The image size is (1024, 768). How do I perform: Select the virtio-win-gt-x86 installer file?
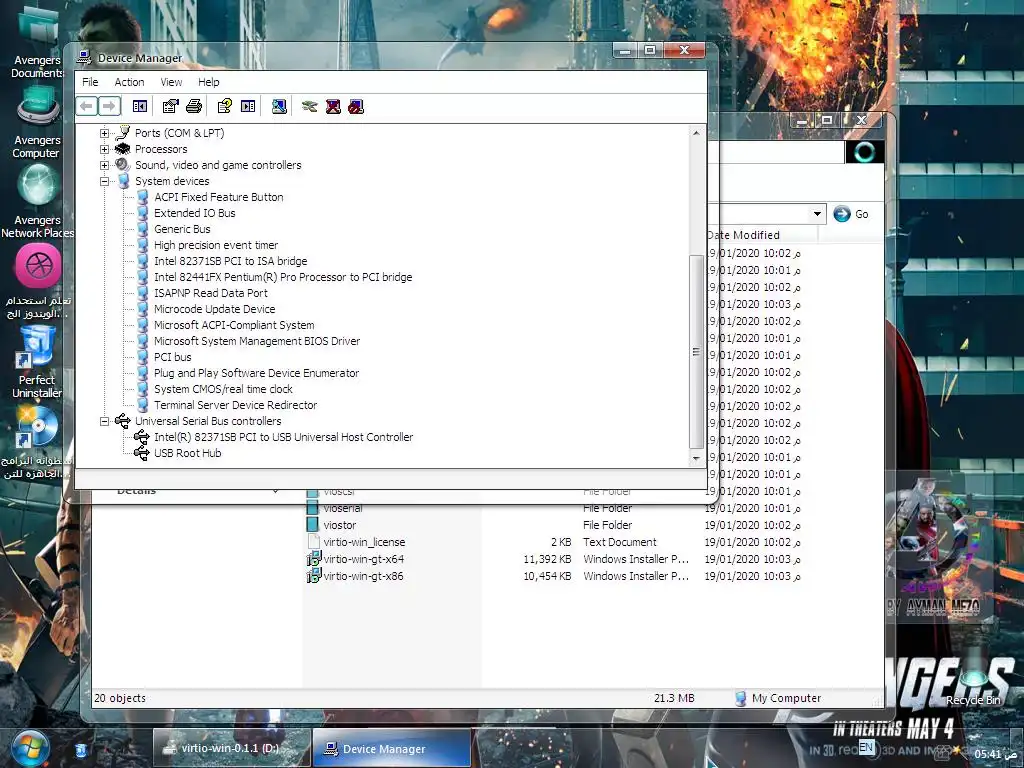click(x=356, y=576)
